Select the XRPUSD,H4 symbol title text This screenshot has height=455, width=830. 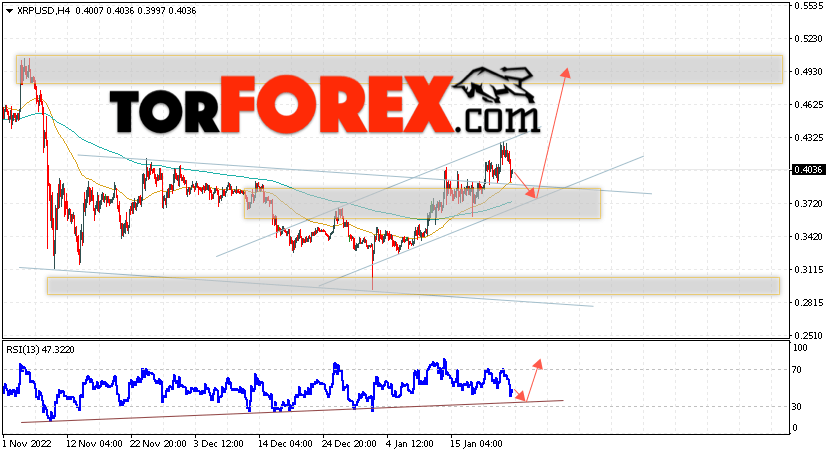coord(43,11)
